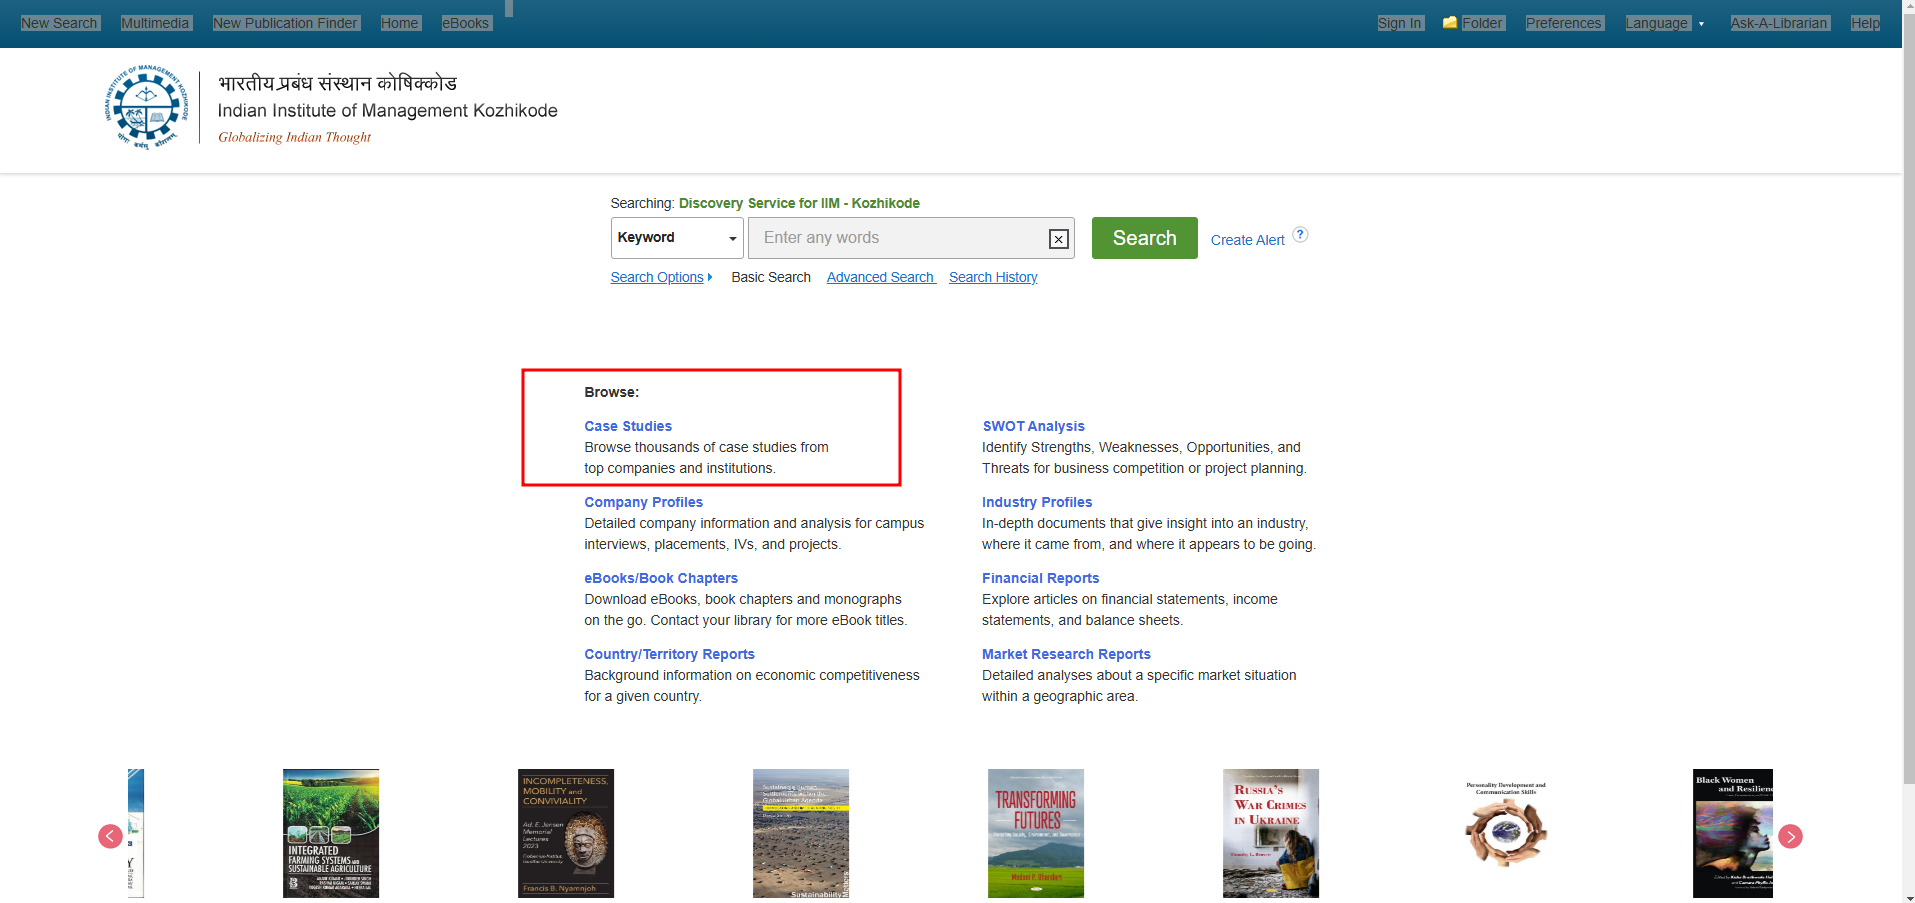Viewport: 1915px width, 903px height.
Task: Open the Folder icon in top bar
Action: [x=1450, y=22]
